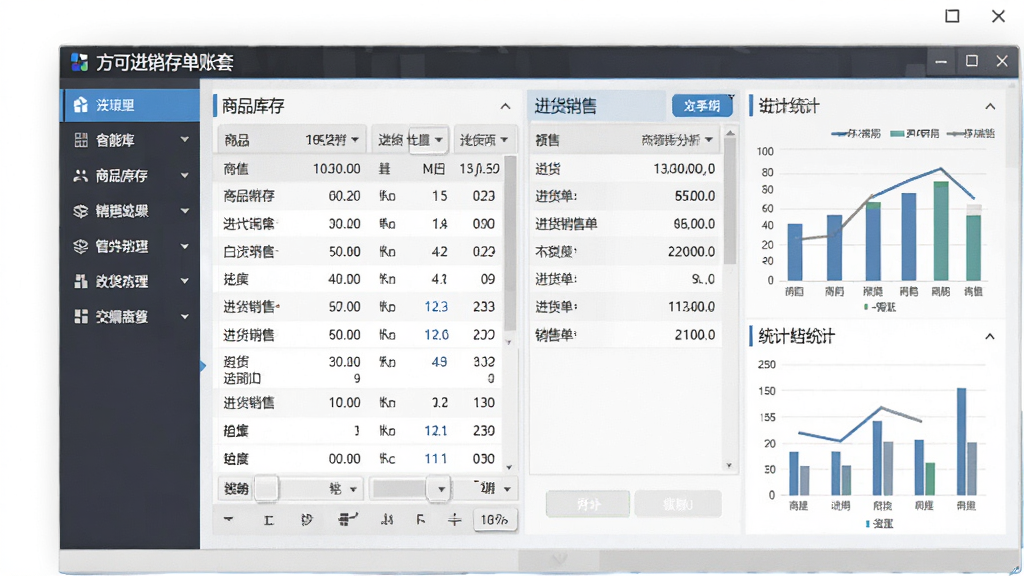Select the 销售单 row showing 2100.0
The image size is (1024, 576).
(626, 334)
